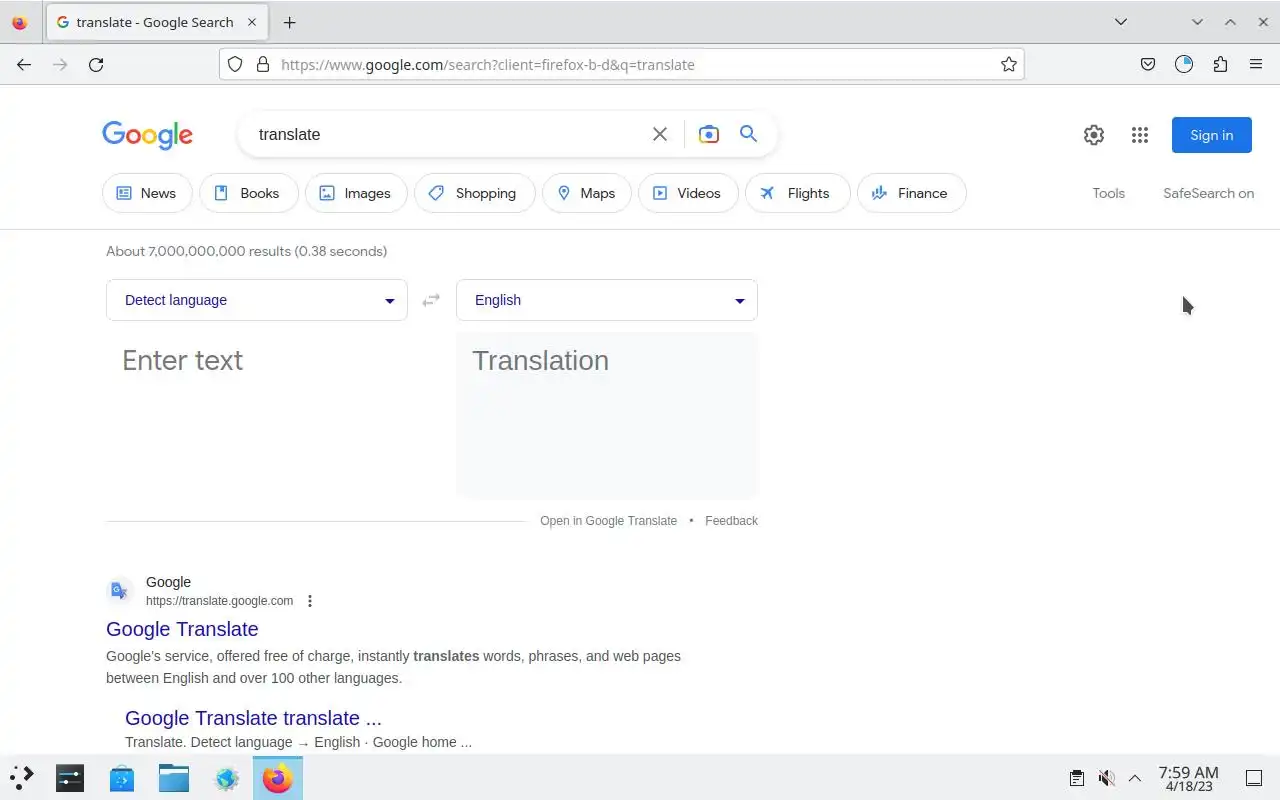The width and height of the screenshot is (1280, 800).
Task: Expand hidden system tray icons
Action: click(1135, 778)
